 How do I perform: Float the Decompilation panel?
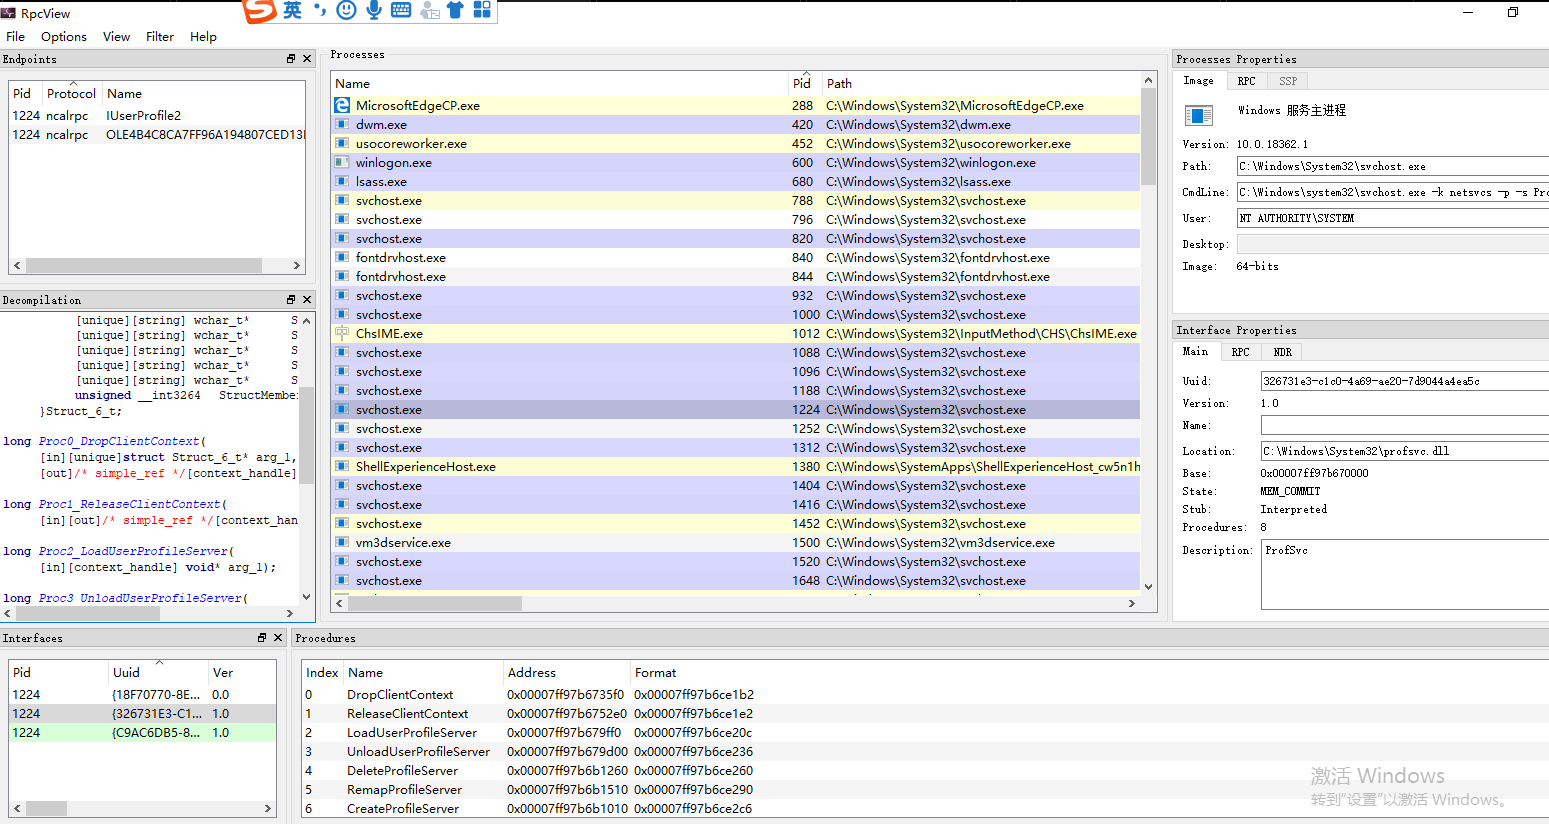pos(291,300)
